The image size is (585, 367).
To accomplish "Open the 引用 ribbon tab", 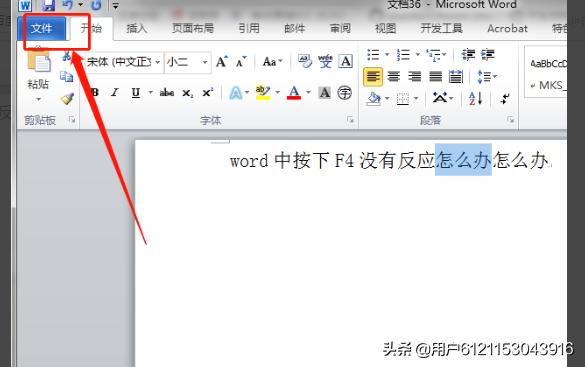I will pyautogui.click(x=249, y=28).
